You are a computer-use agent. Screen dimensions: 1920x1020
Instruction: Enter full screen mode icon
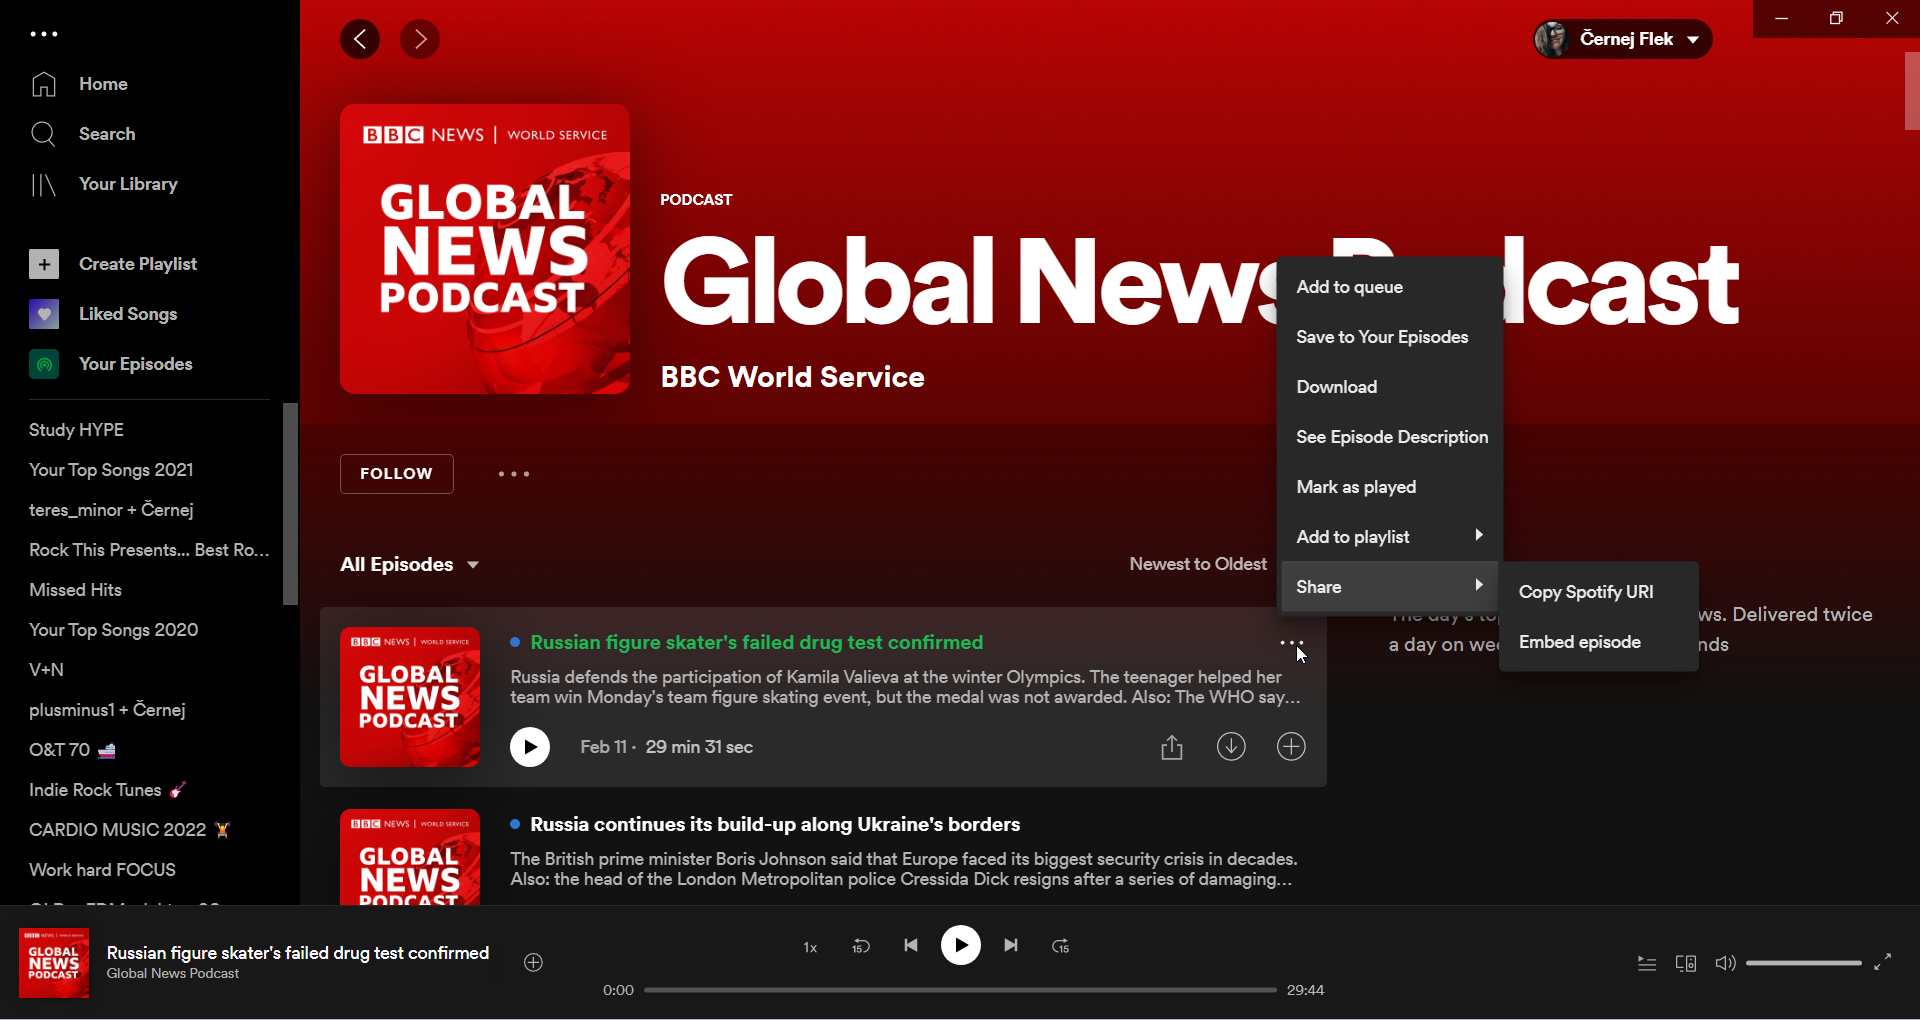[1882, 962]
